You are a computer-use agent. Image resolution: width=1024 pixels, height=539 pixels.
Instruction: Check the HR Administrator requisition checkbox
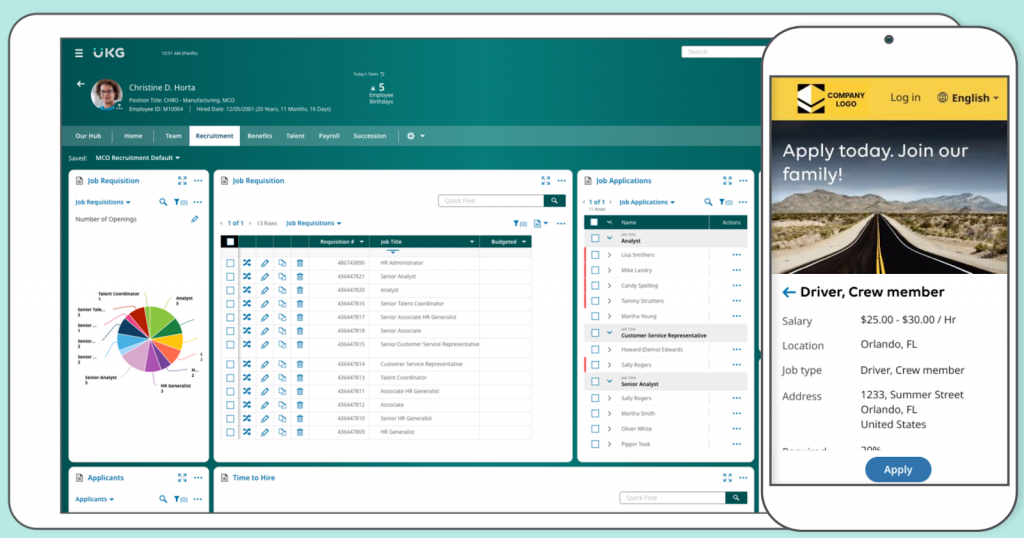tap(230, 263)
